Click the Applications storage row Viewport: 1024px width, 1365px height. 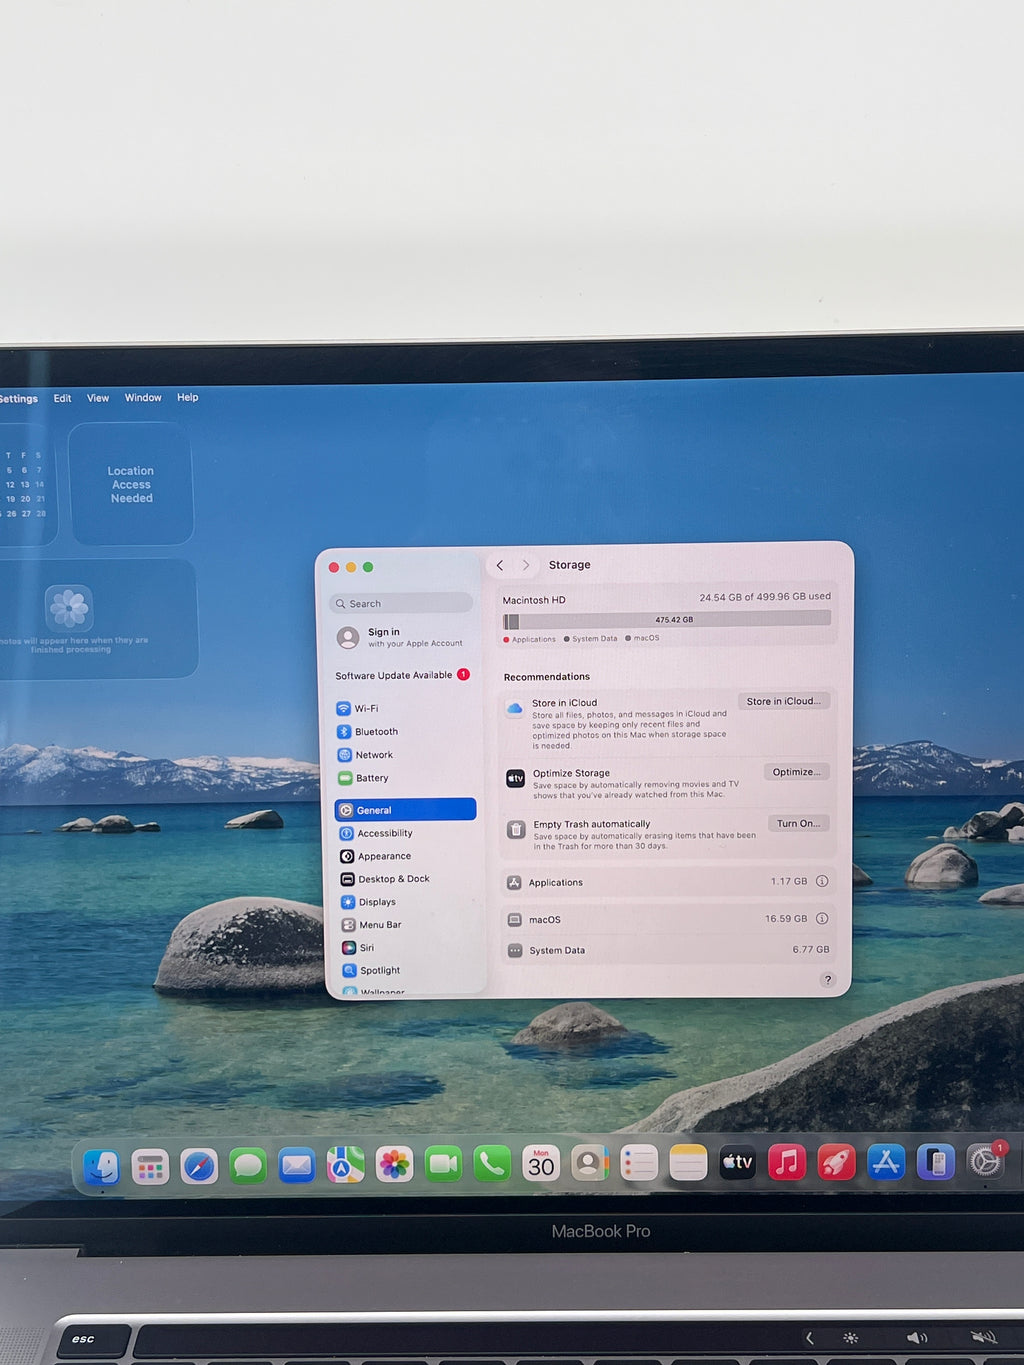tap(667, 882)
